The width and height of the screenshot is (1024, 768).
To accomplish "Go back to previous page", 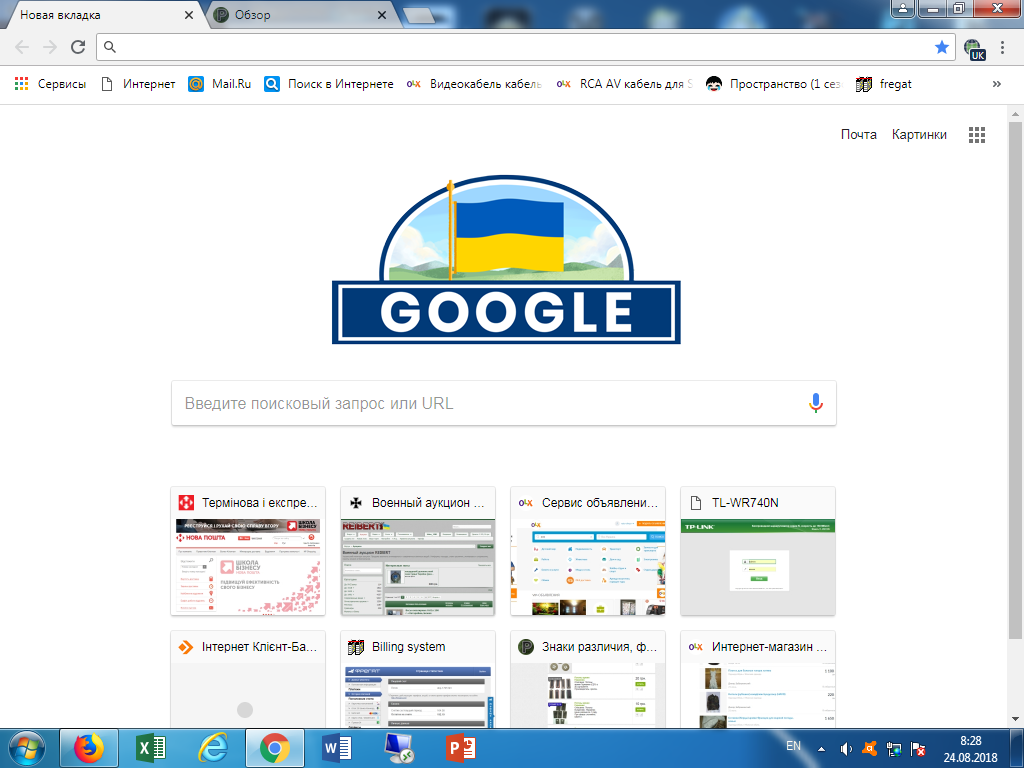I will tap(22, 47).
